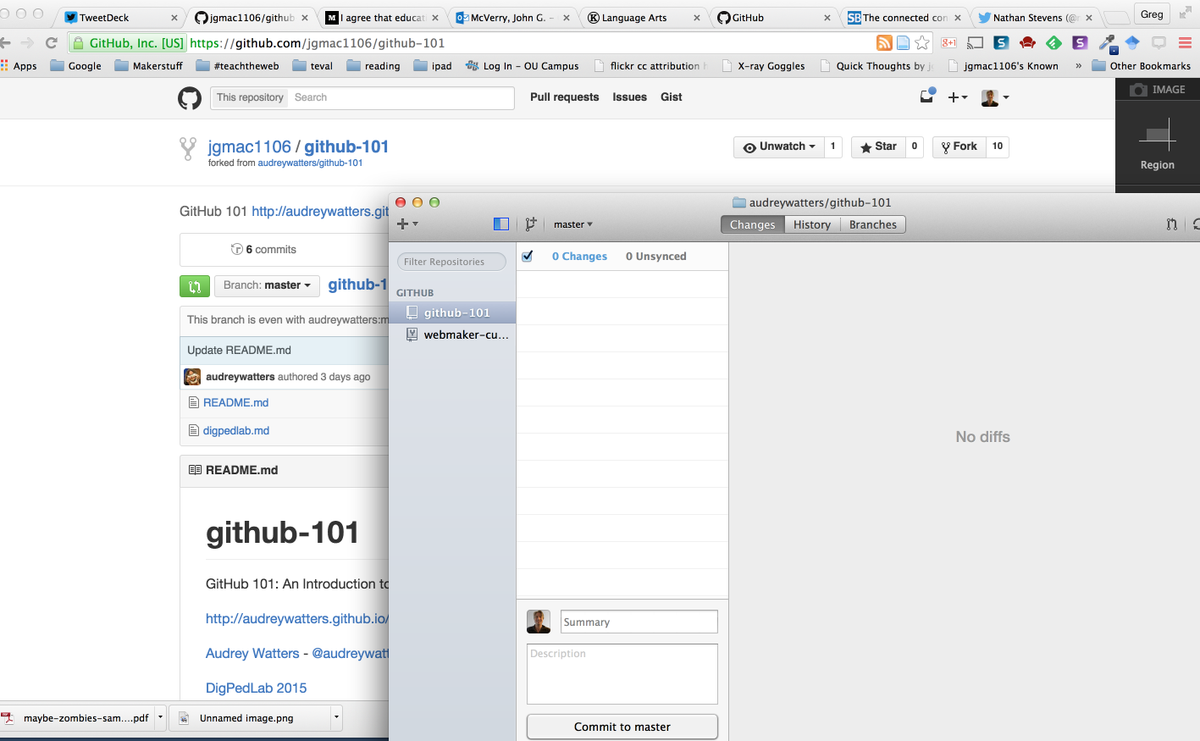Open the user avatar profile dropdown
The width and height of the screenshot is (1200, 741).
point(994,97)
